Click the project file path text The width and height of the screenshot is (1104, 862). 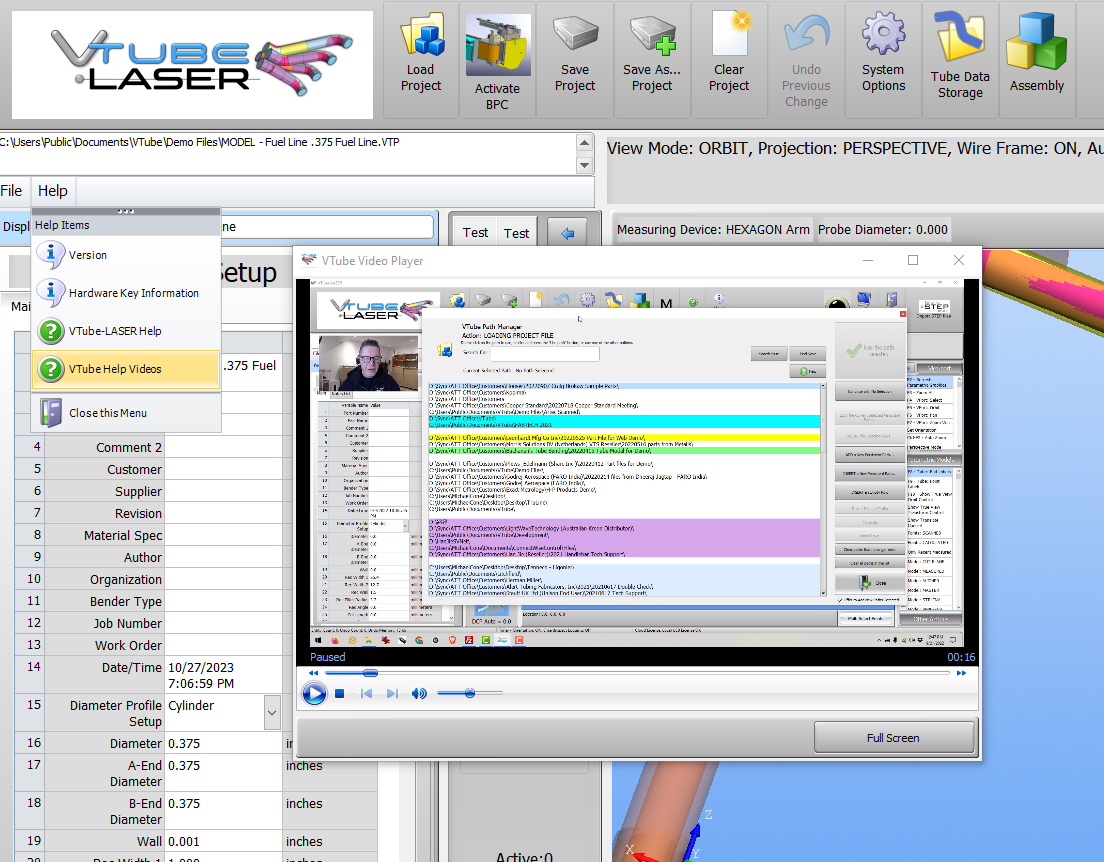pyautogui.click(x=200, y=142)
